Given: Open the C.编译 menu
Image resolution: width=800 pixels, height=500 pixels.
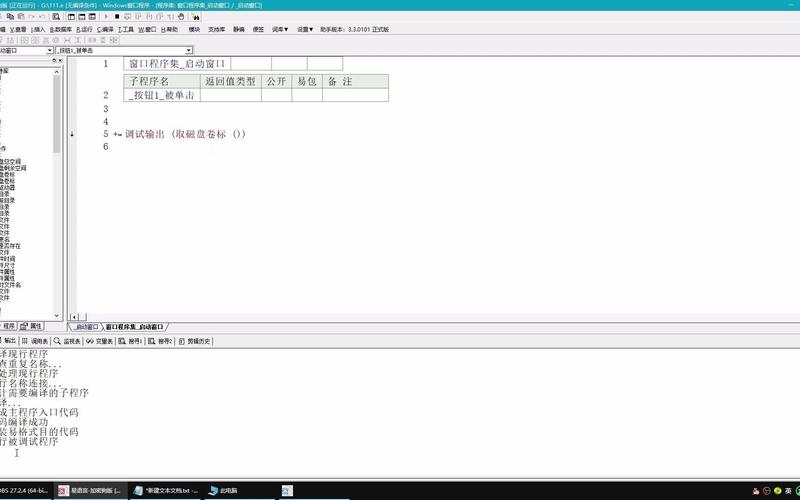Looking at the screenshot, I should [x=105, y=30].
